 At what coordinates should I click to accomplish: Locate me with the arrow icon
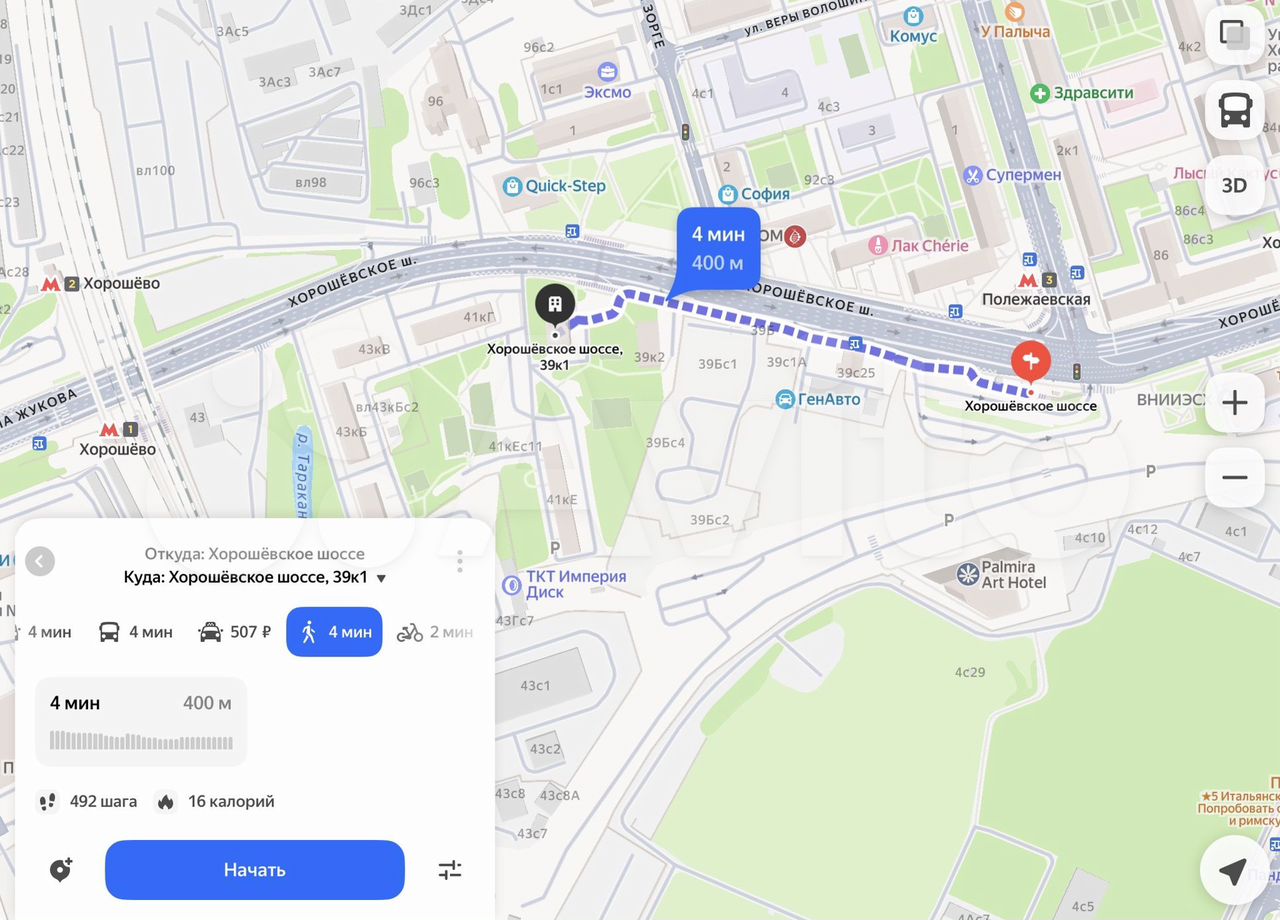tap(1233, 871)
